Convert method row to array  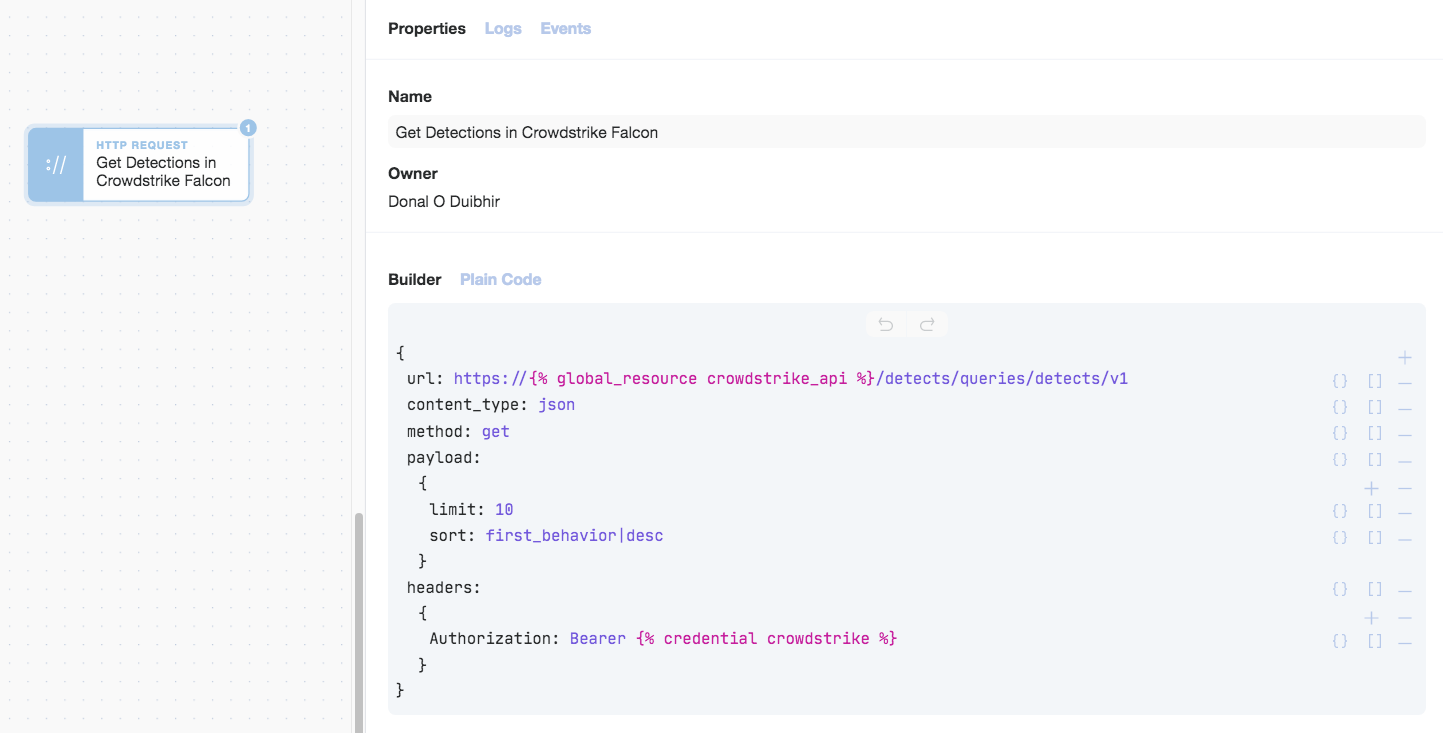pyautogui.click(x=1375, y=433)
